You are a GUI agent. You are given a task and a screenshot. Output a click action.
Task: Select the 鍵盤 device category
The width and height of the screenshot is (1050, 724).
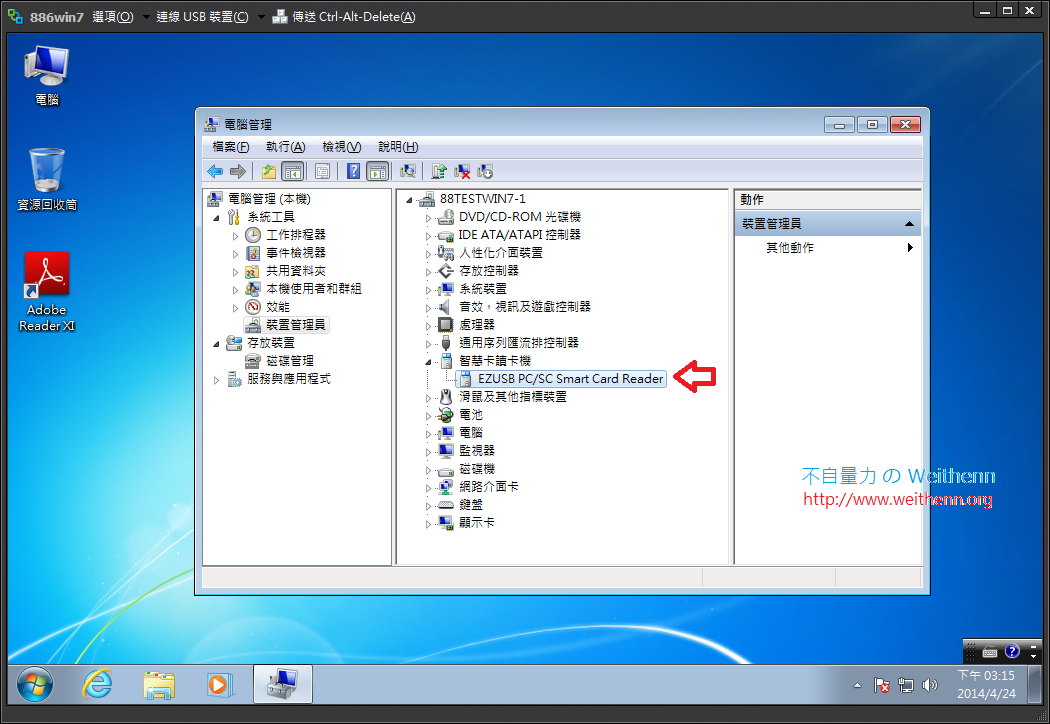click(x=471, y=505)
